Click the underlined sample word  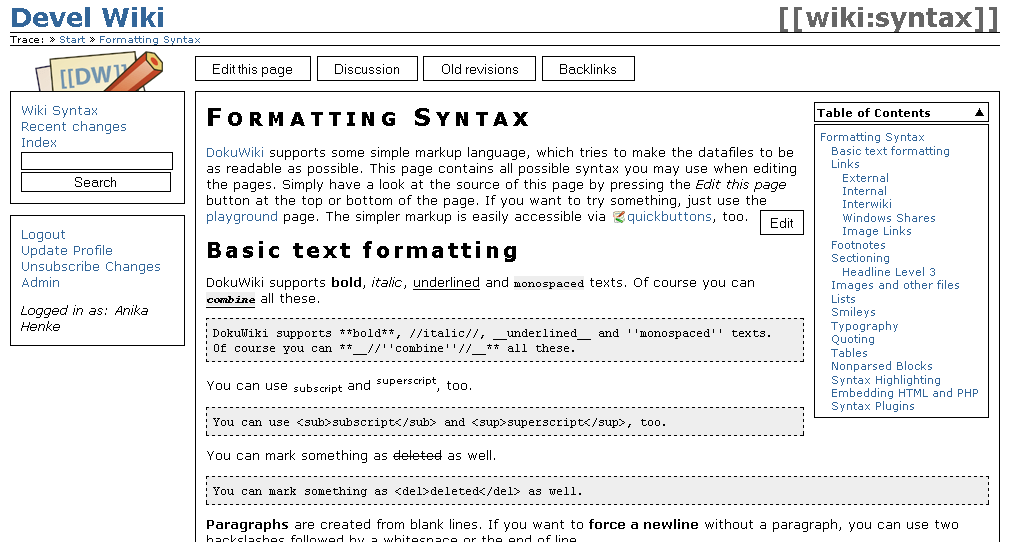pos(446,283)
